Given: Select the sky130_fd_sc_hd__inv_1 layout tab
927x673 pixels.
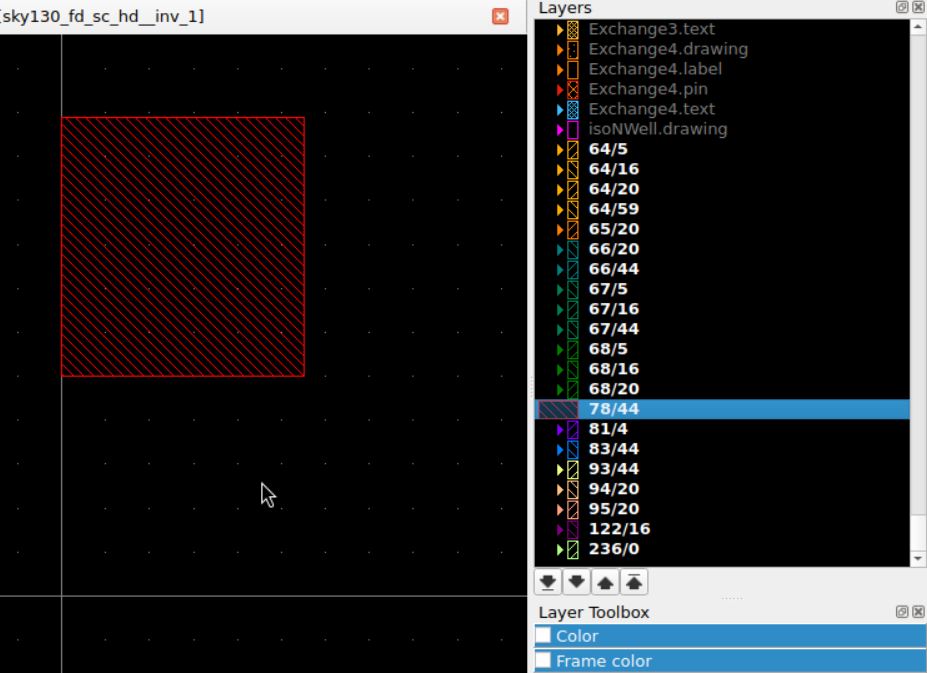Looking at the screenshot, I should 102,16.
